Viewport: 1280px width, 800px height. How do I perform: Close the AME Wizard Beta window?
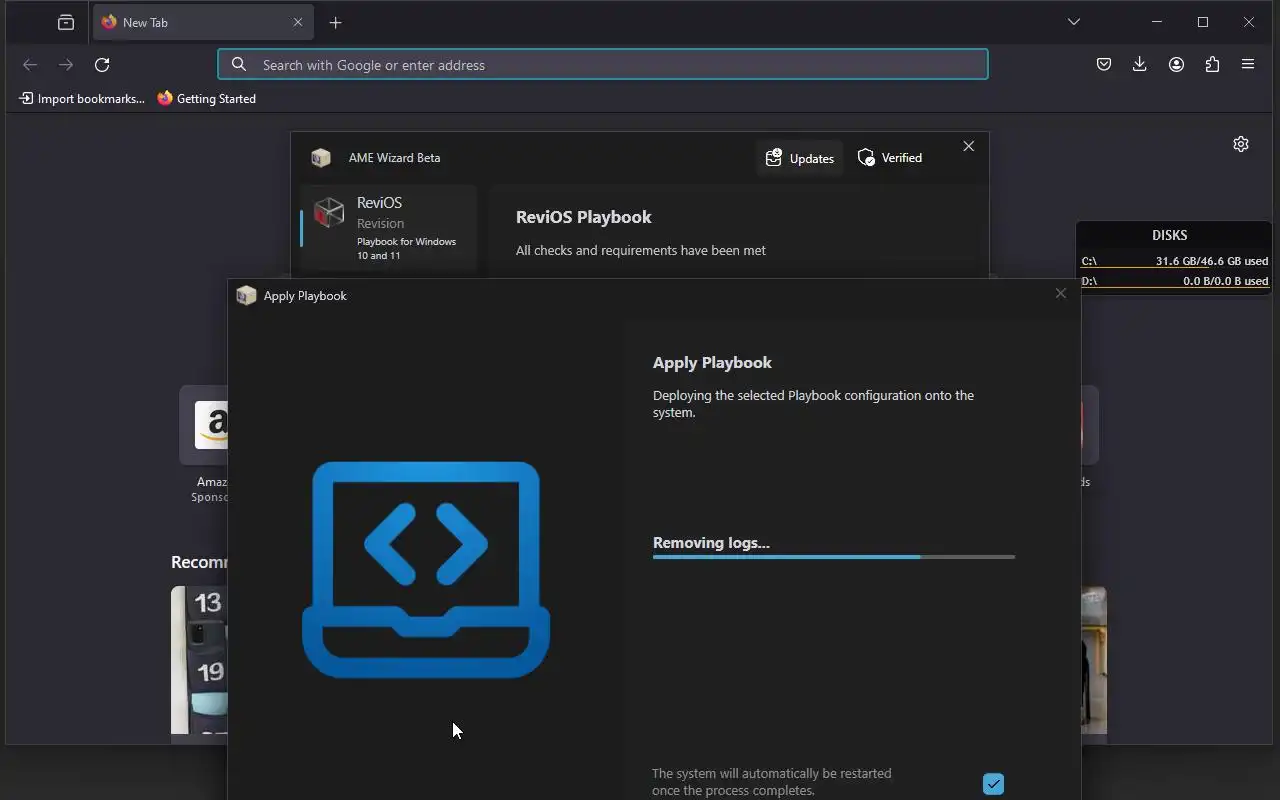coord(968,146)
